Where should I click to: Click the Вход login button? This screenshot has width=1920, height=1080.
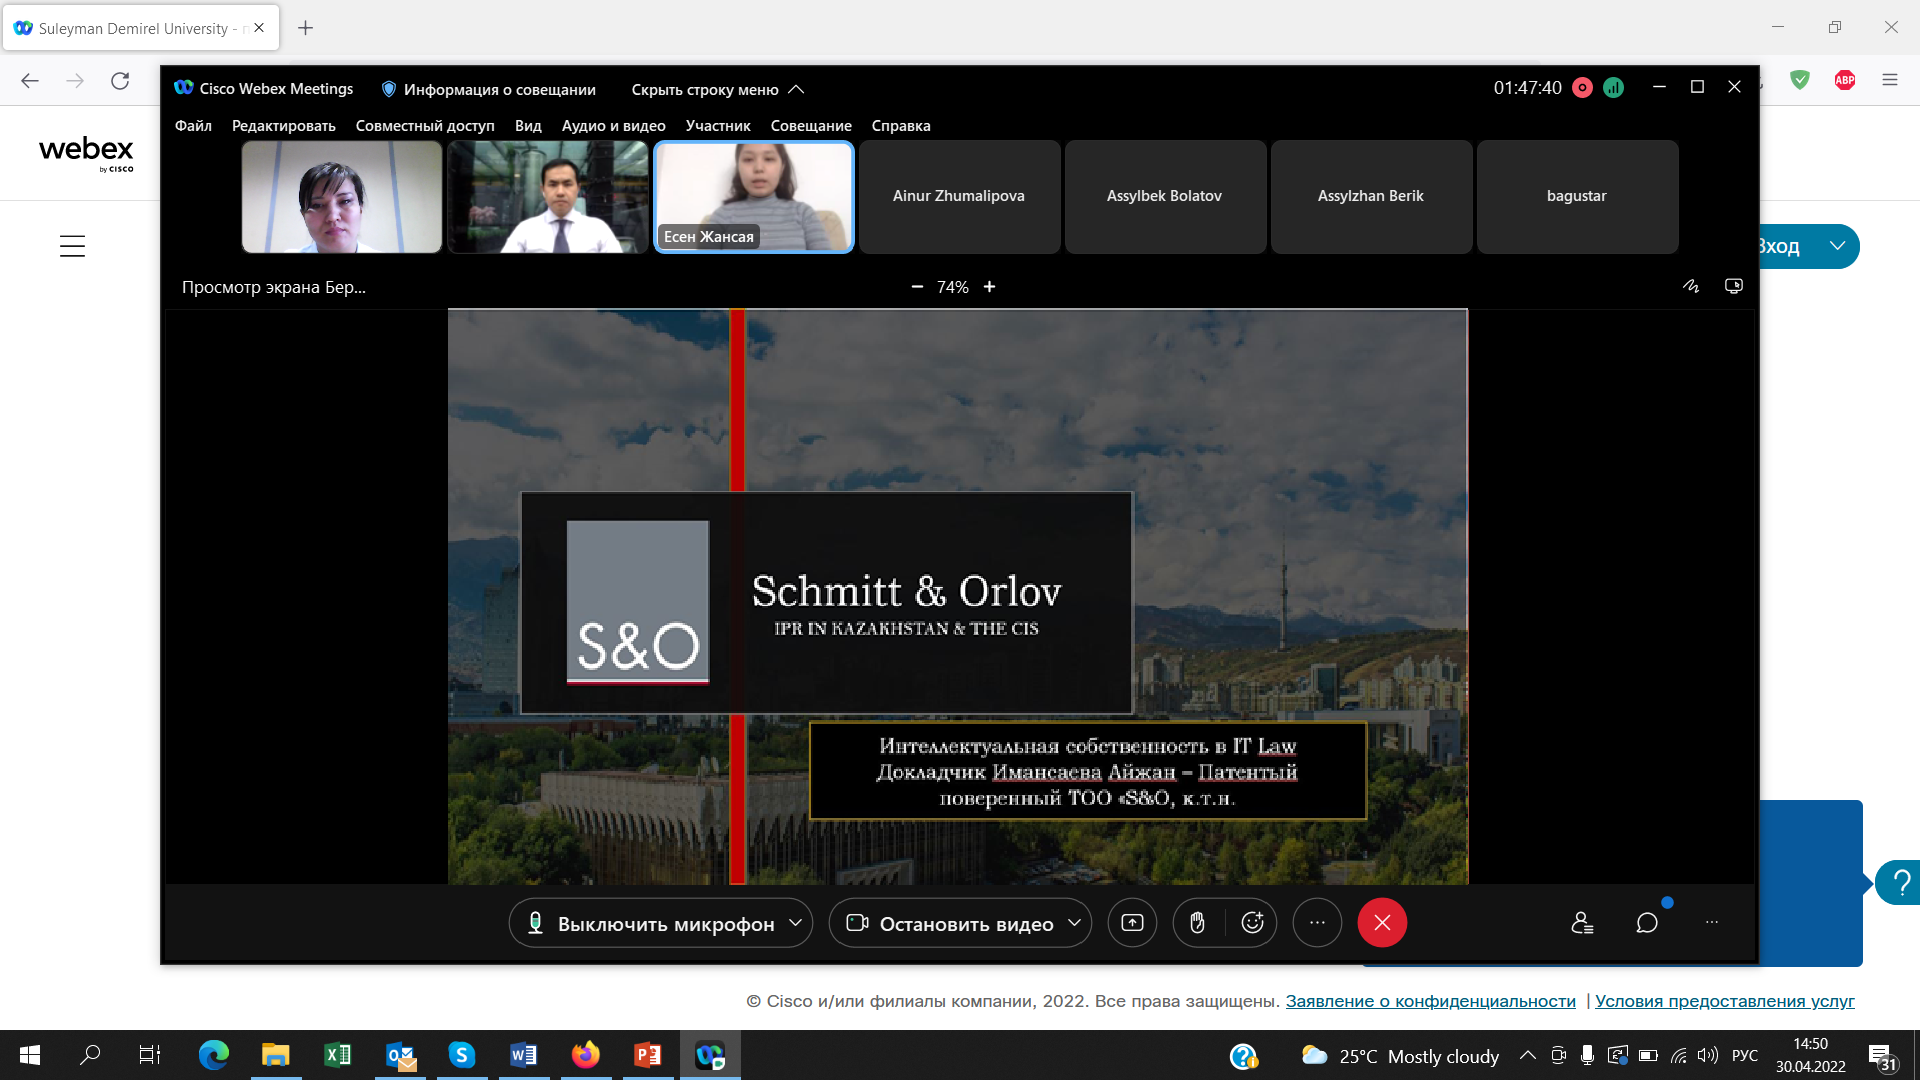1780,246
